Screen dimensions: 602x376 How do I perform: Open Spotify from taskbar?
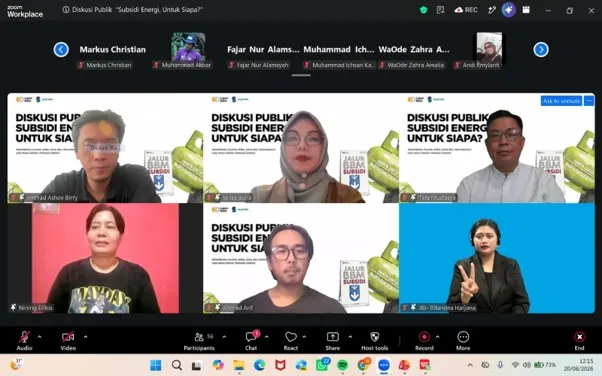342,365
